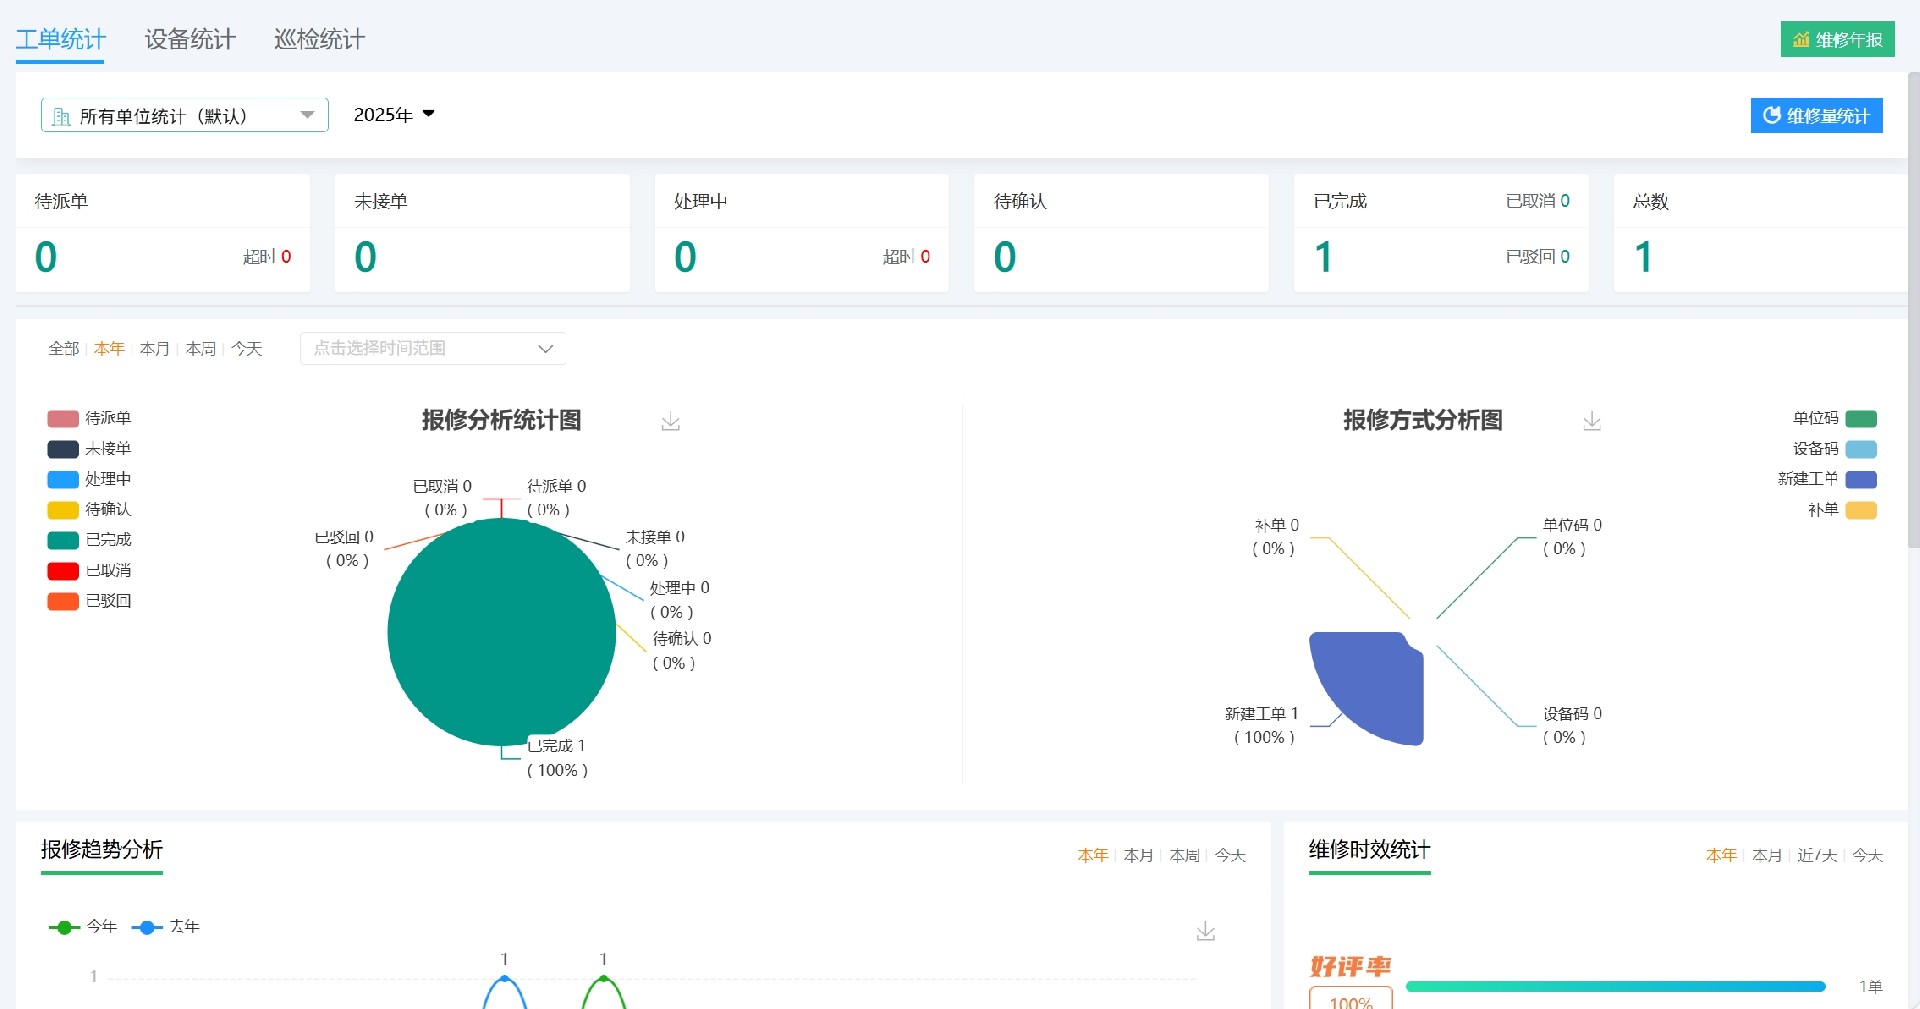The height and width of the screenshot is (1009, 1920).
Task: Toggle the 今年 series in 报修趋势分析
Action: click(84, 927)
